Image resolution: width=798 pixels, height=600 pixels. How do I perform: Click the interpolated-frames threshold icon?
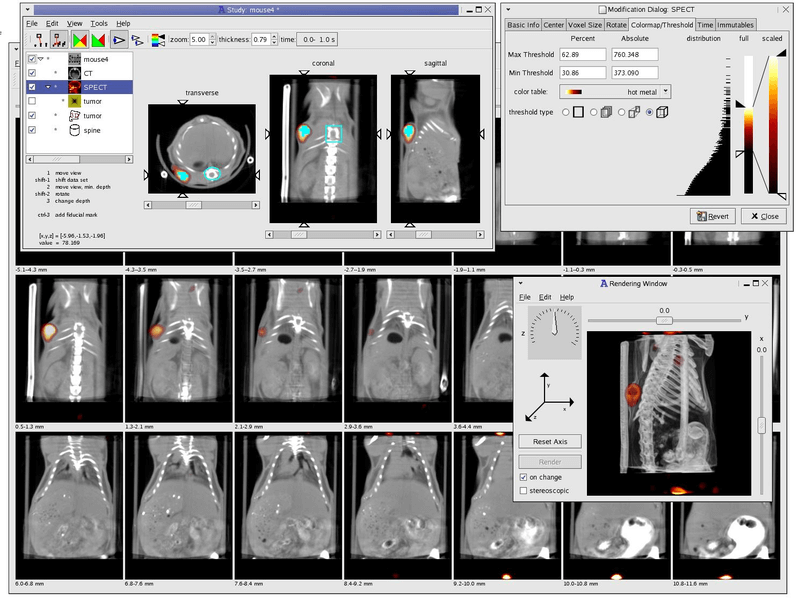634,112
